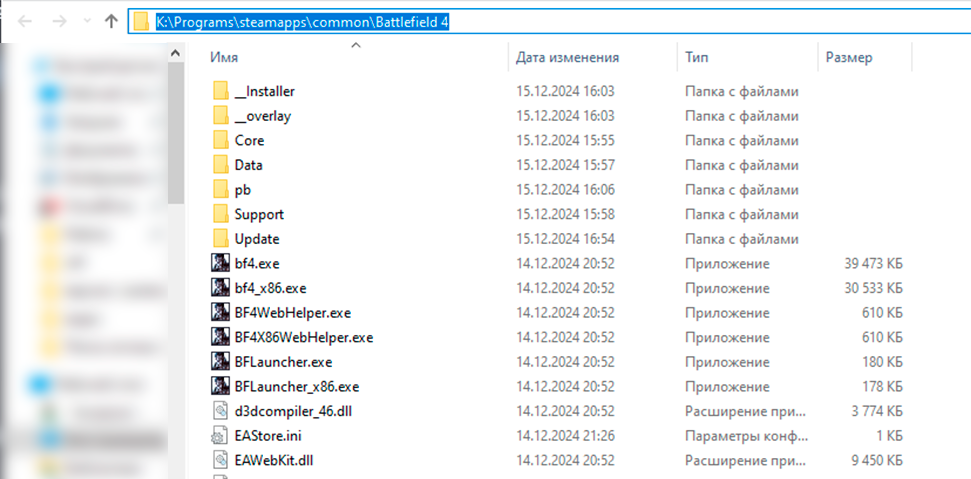Select the bf4.exe application icon

click(220, 264)
